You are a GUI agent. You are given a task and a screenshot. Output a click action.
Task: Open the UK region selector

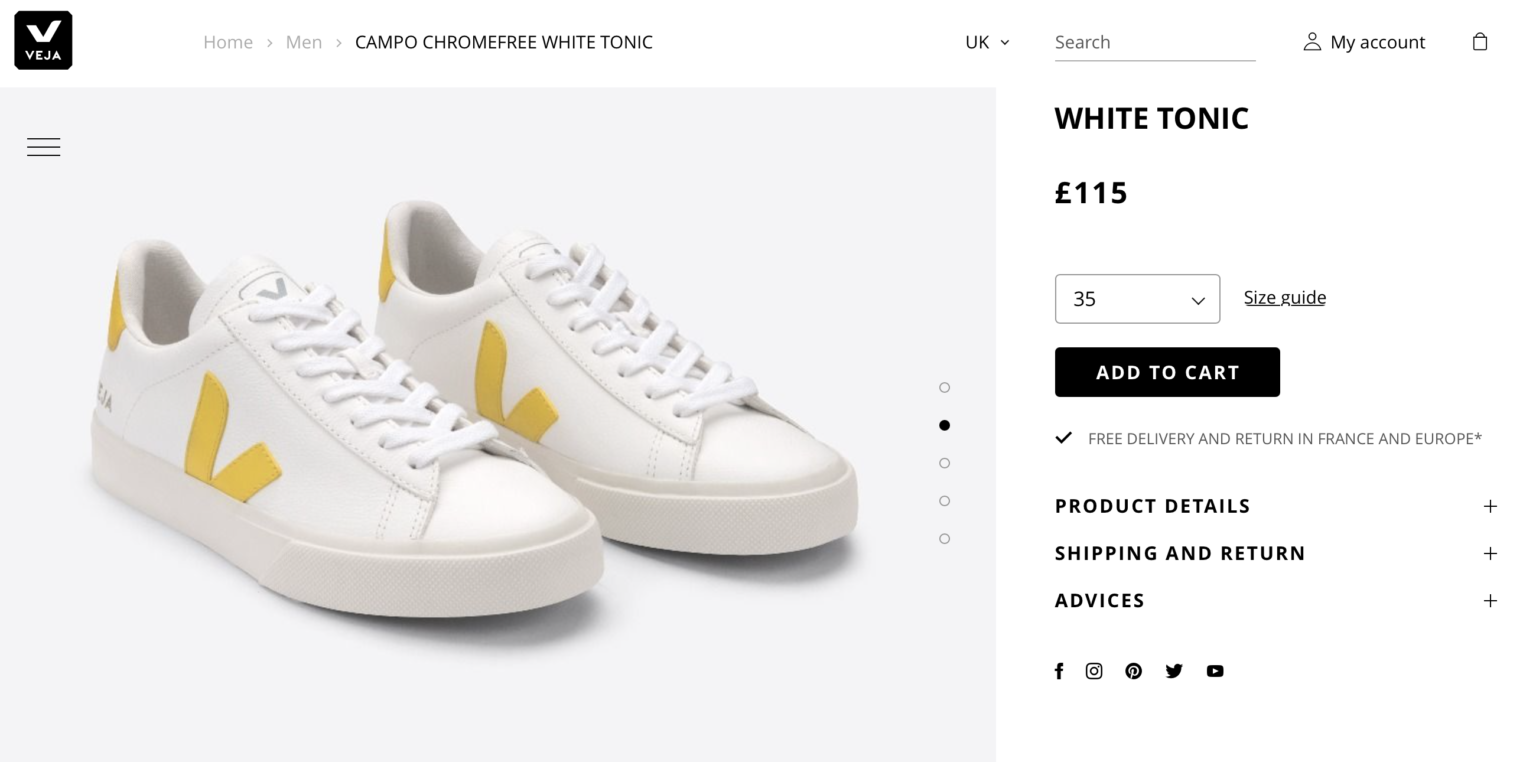click(985, 42)
